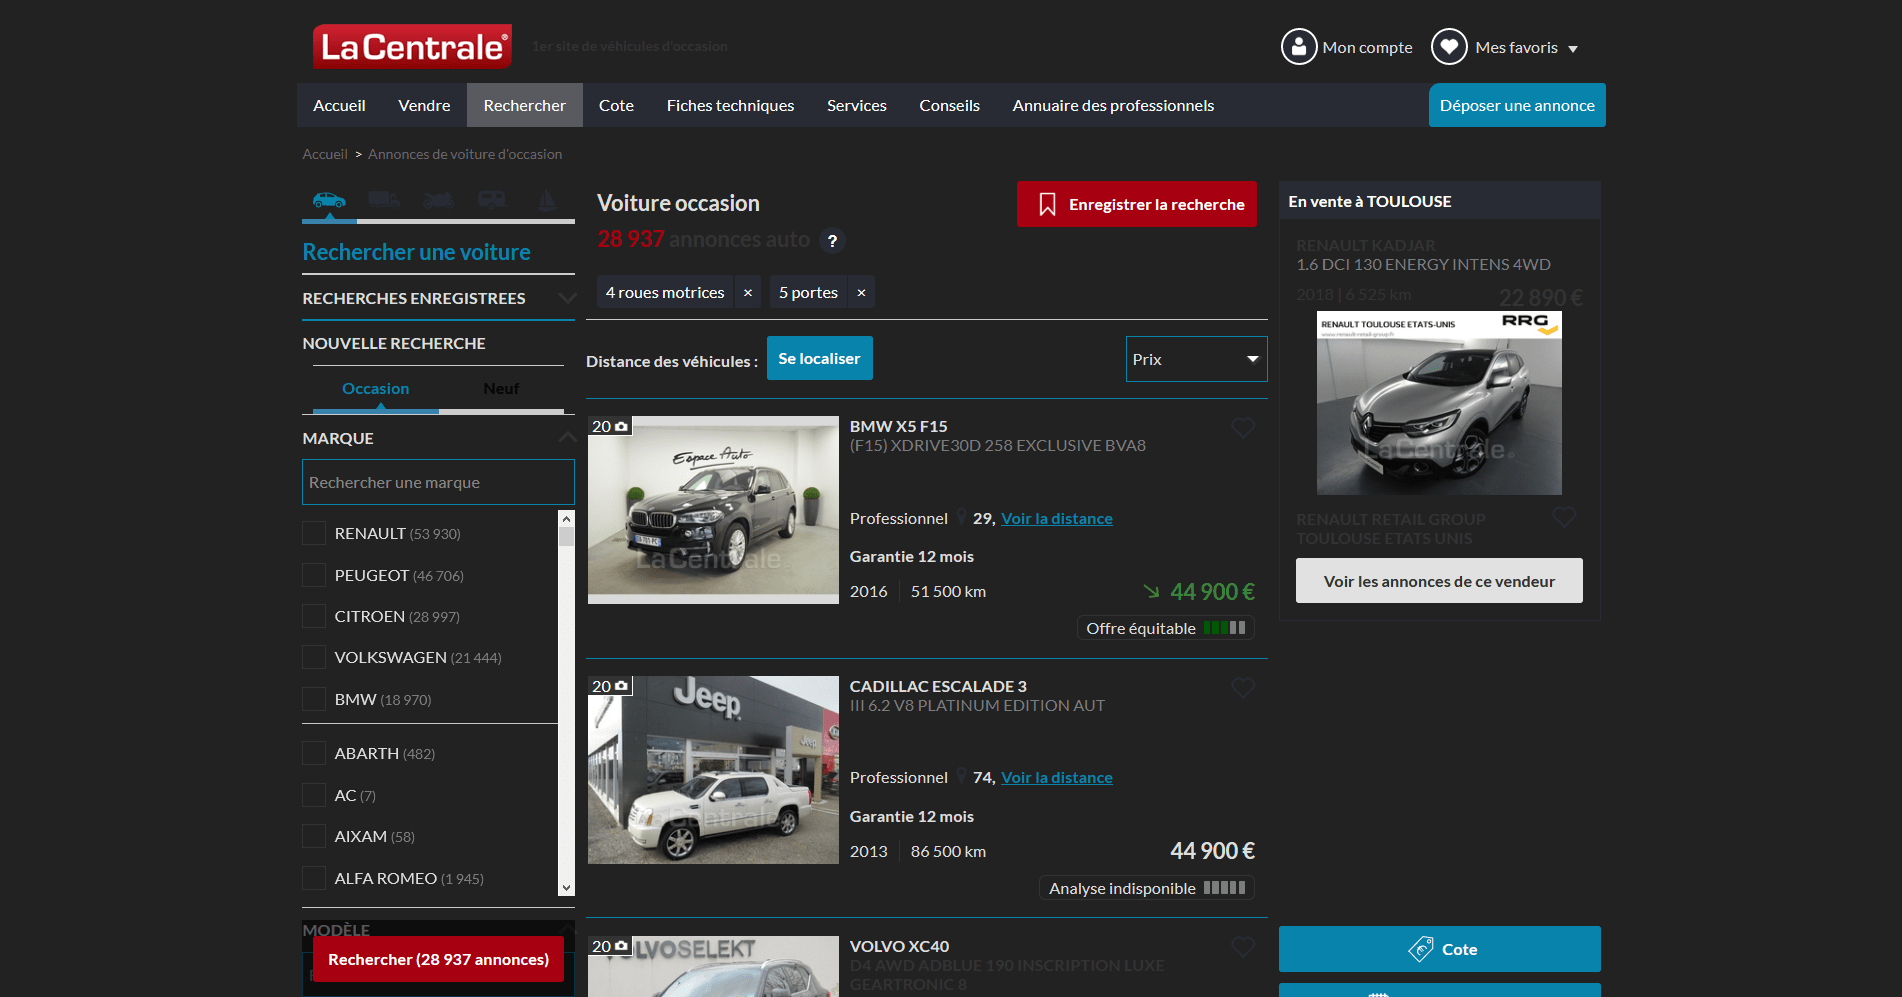This screenshot has height=997, width=1902.
Task: Check the ABARTH brand checkbox
Action: tap(314, 753)
